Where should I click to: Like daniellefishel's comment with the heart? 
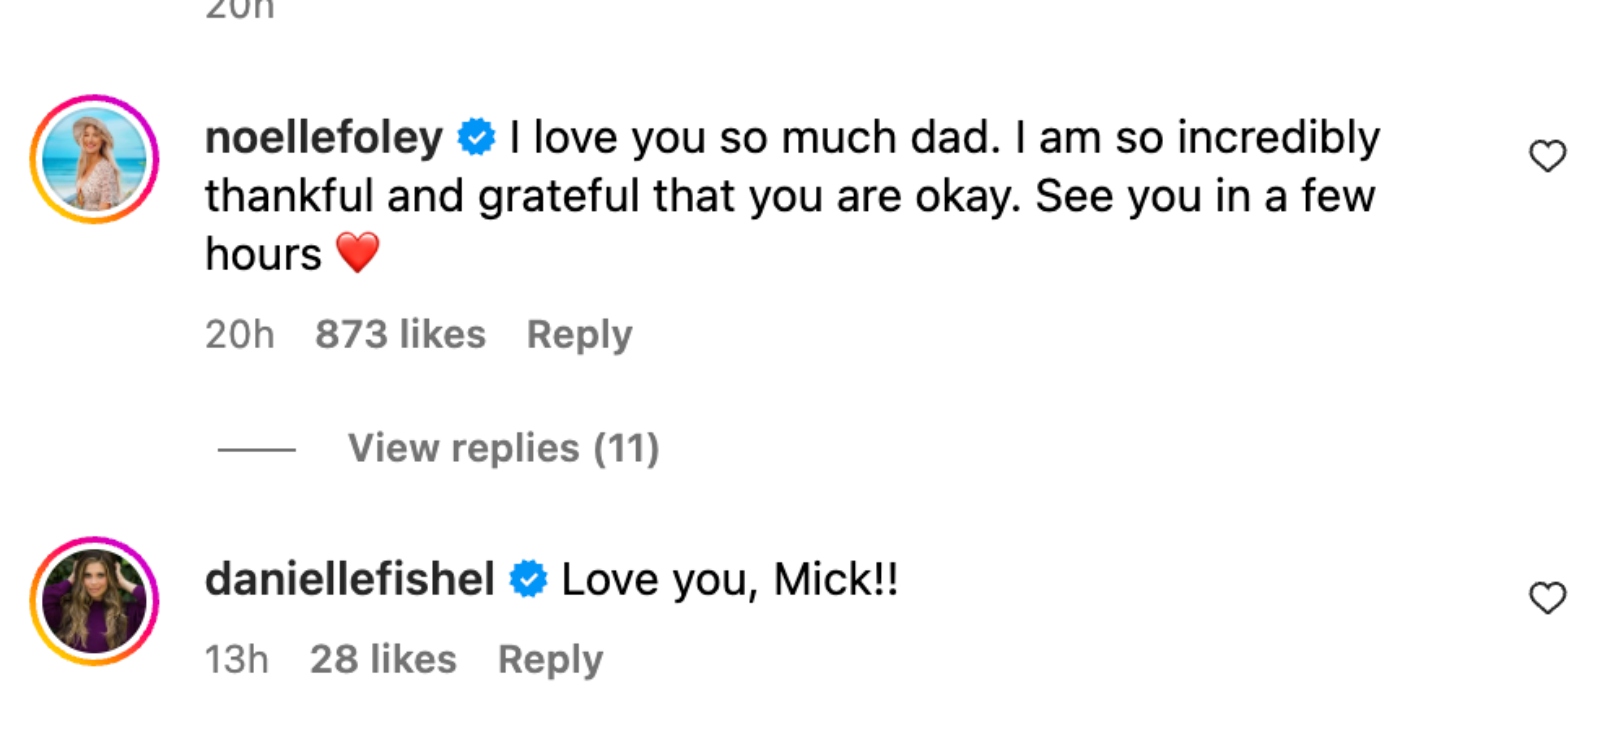[x=1547, y=598]
